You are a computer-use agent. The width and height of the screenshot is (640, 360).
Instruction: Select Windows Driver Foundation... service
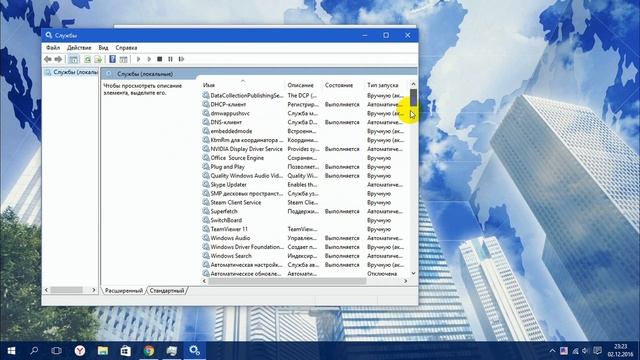click(305, 247)
